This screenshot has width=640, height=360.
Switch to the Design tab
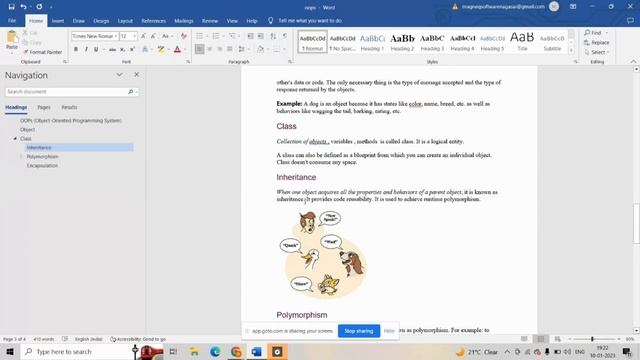[101, 20]
